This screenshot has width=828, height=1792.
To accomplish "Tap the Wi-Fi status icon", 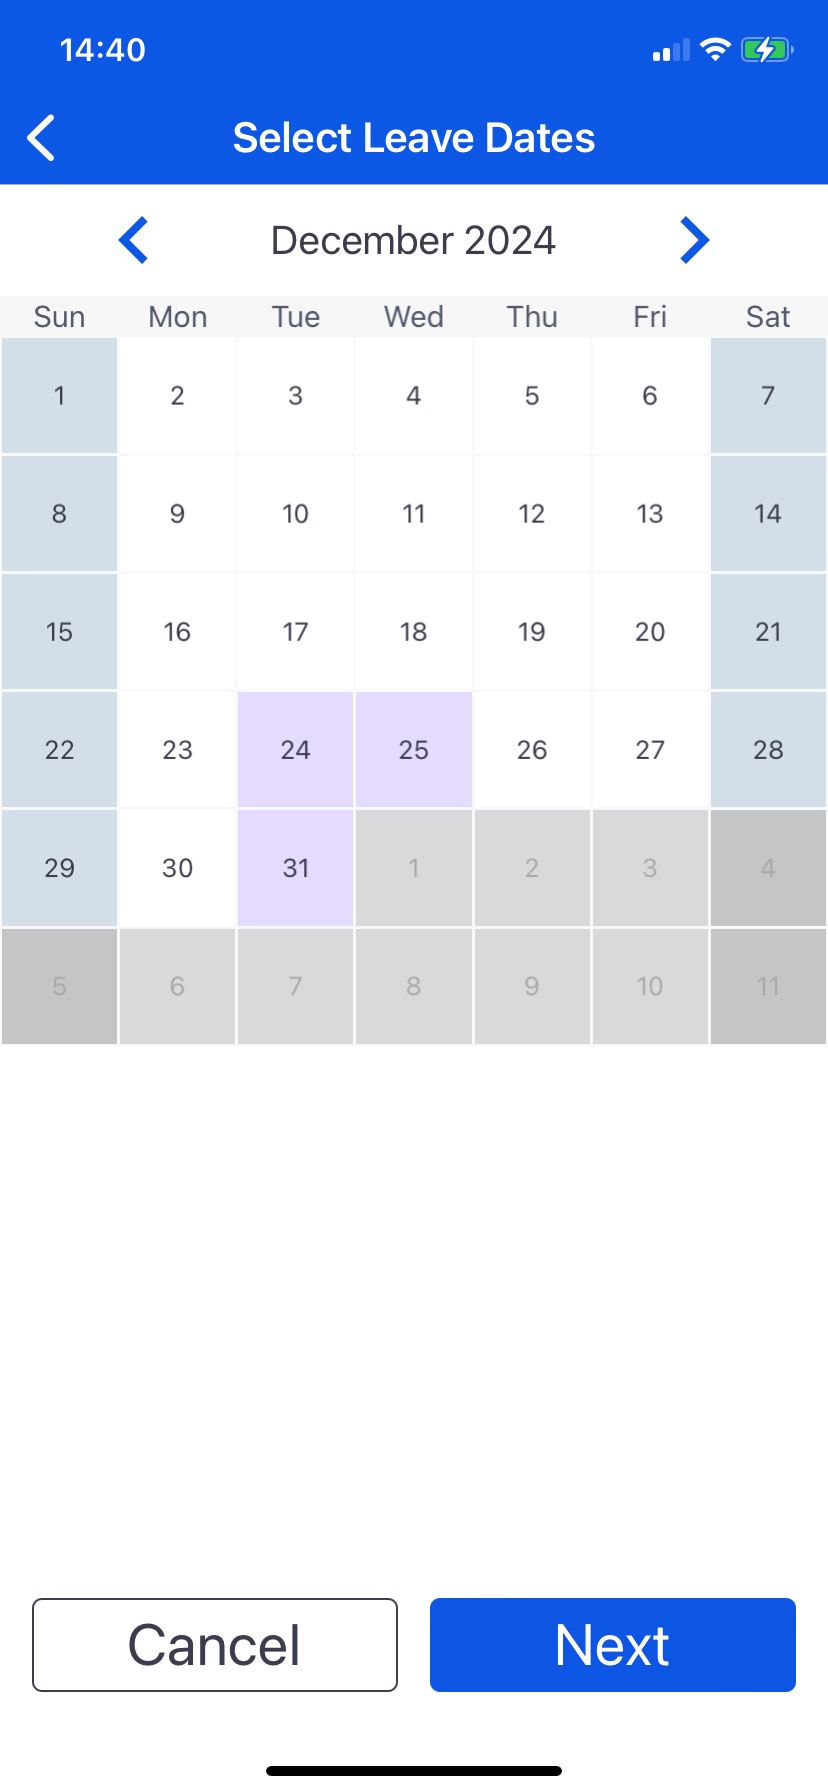I will tap(715, 49).
